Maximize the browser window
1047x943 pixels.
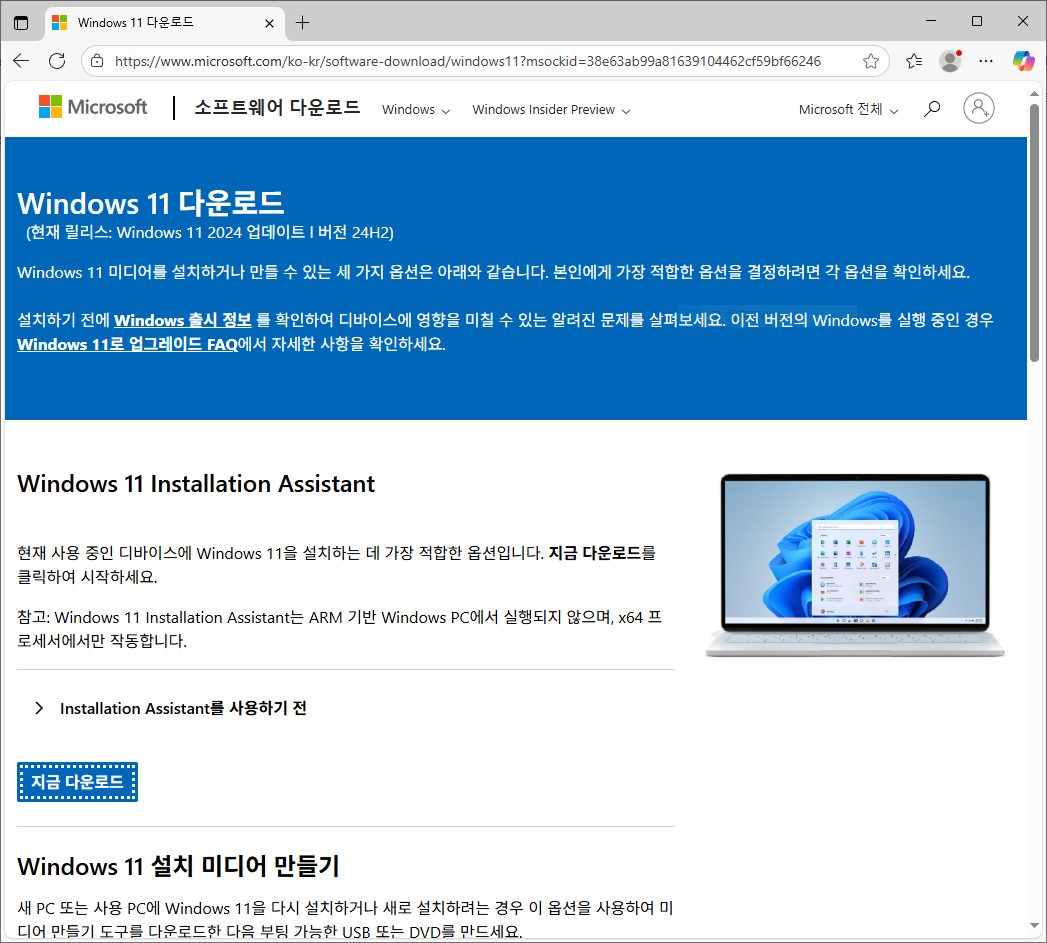click(x=977, y=21)
